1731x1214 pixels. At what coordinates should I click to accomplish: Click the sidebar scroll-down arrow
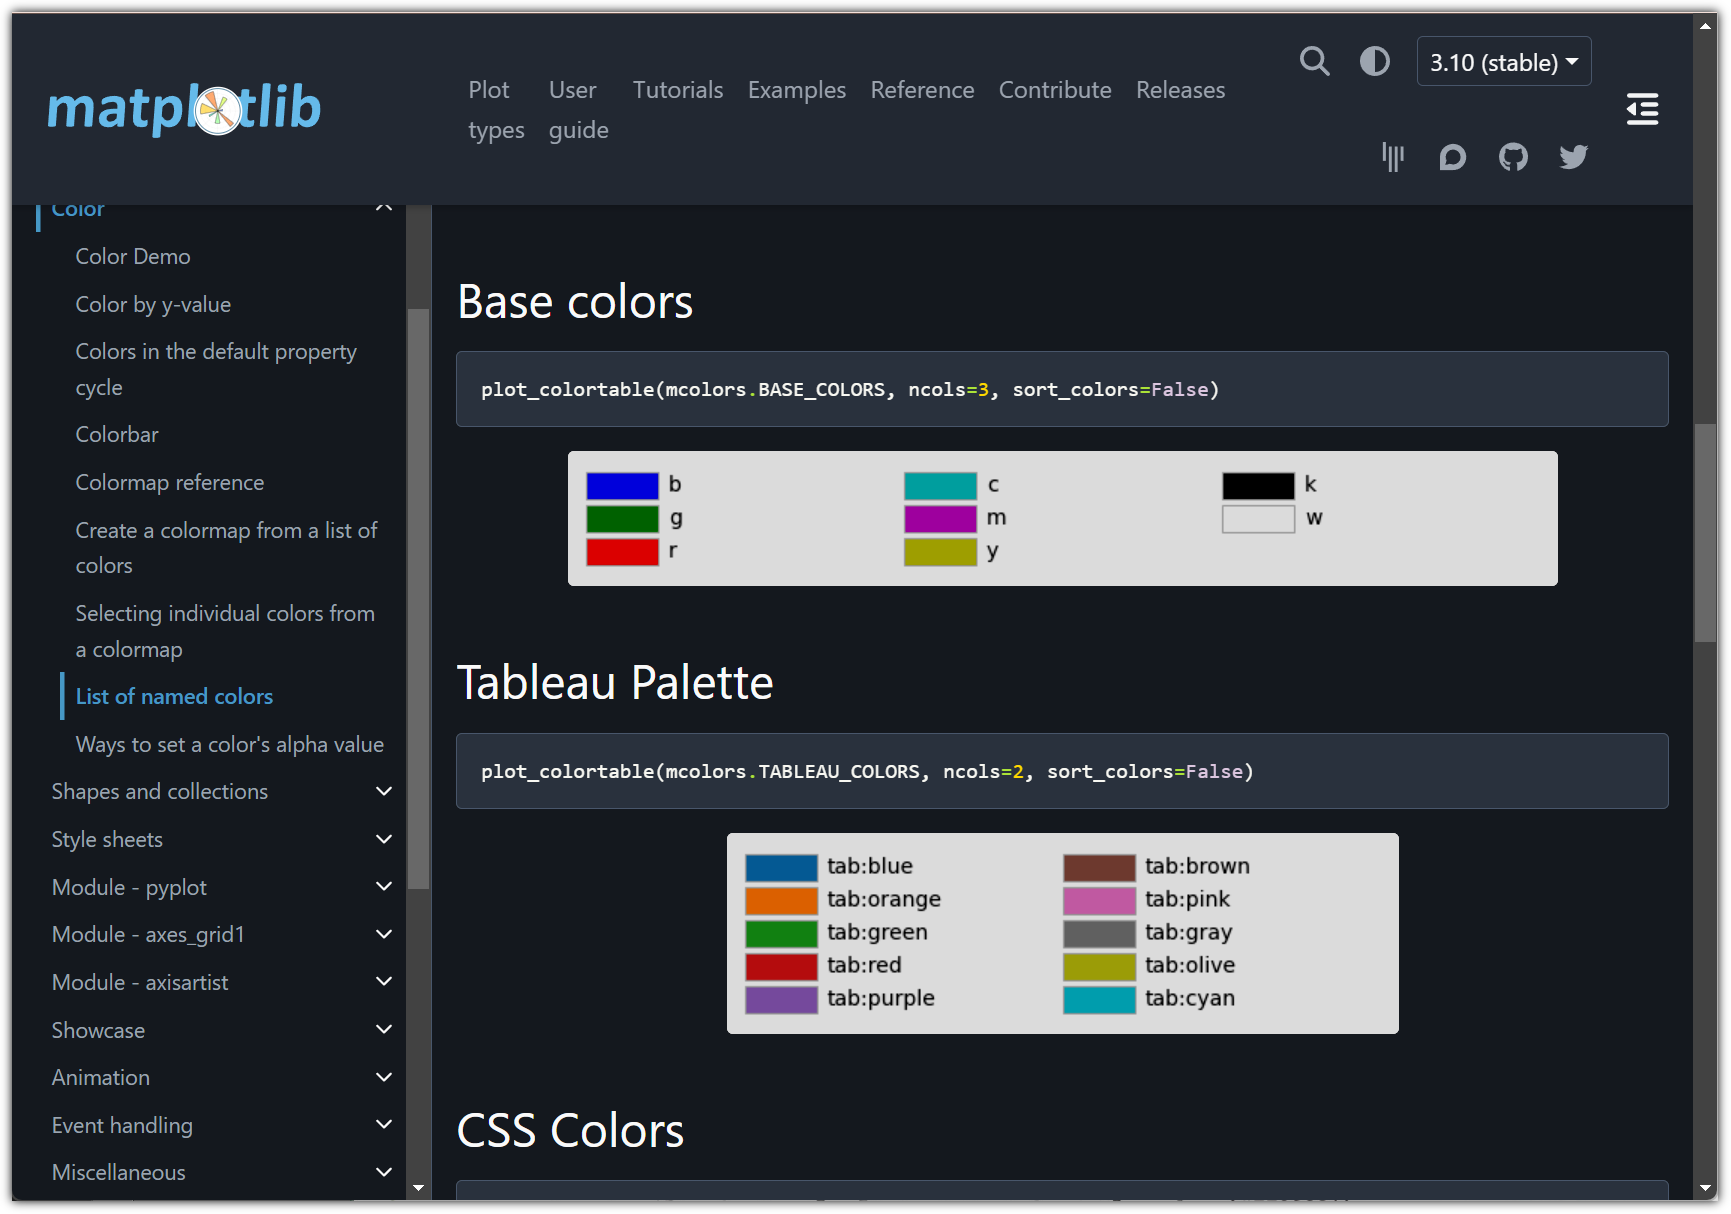(418, 1188)
